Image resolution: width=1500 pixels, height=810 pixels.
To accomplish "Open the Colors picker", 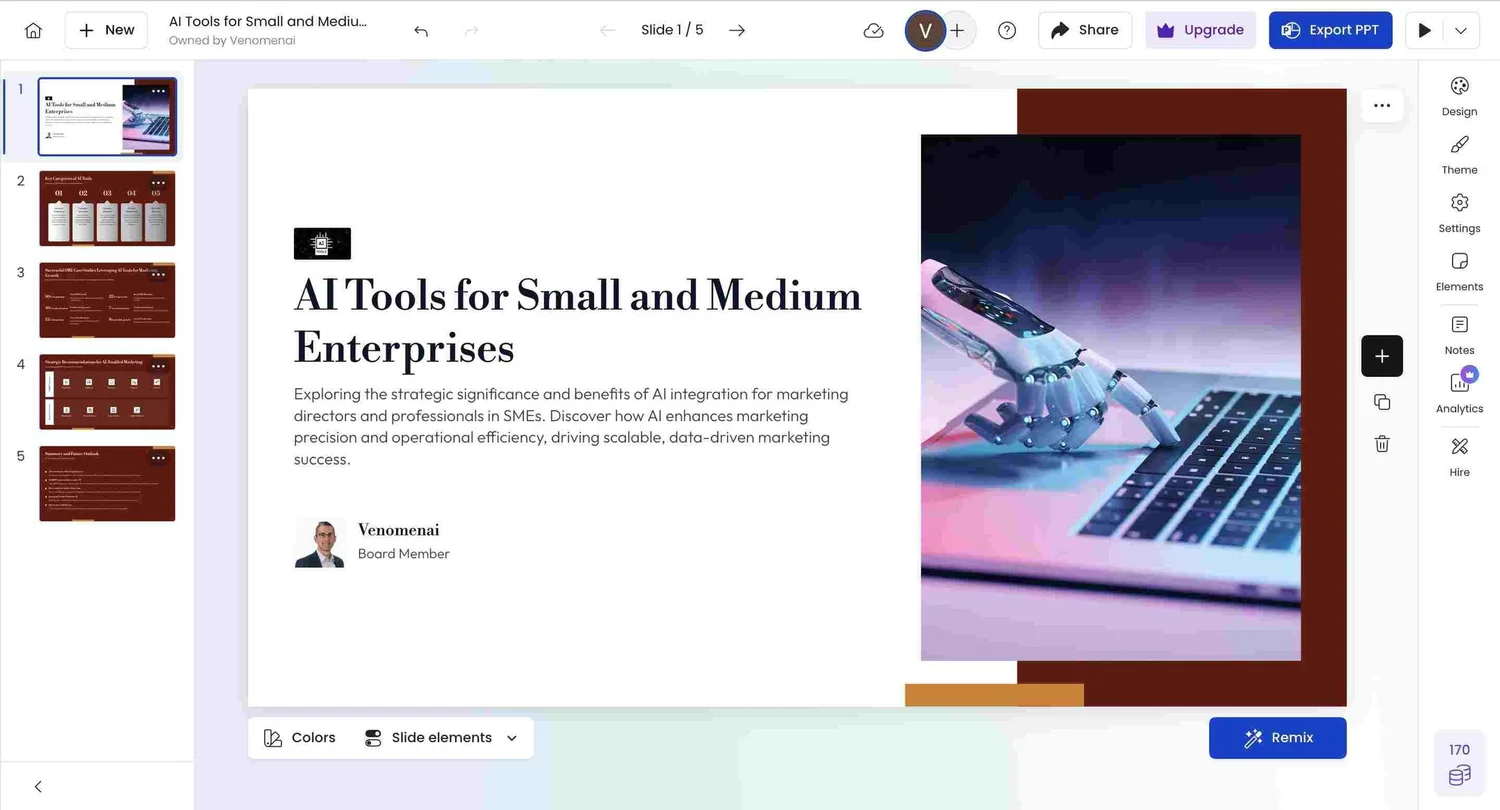I will [x=299, y=737].
